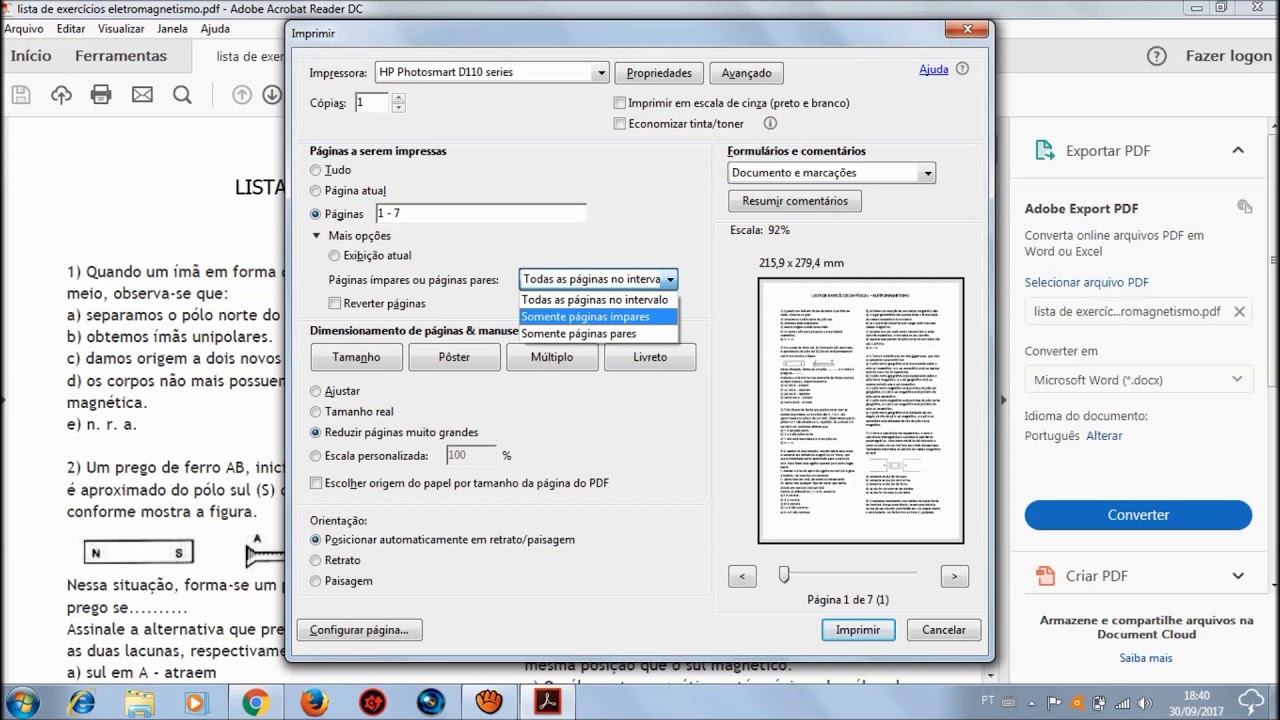Open the Arquivo menu
The height and width of the screenshot is (720, 1280).
[x=24, y=29]
